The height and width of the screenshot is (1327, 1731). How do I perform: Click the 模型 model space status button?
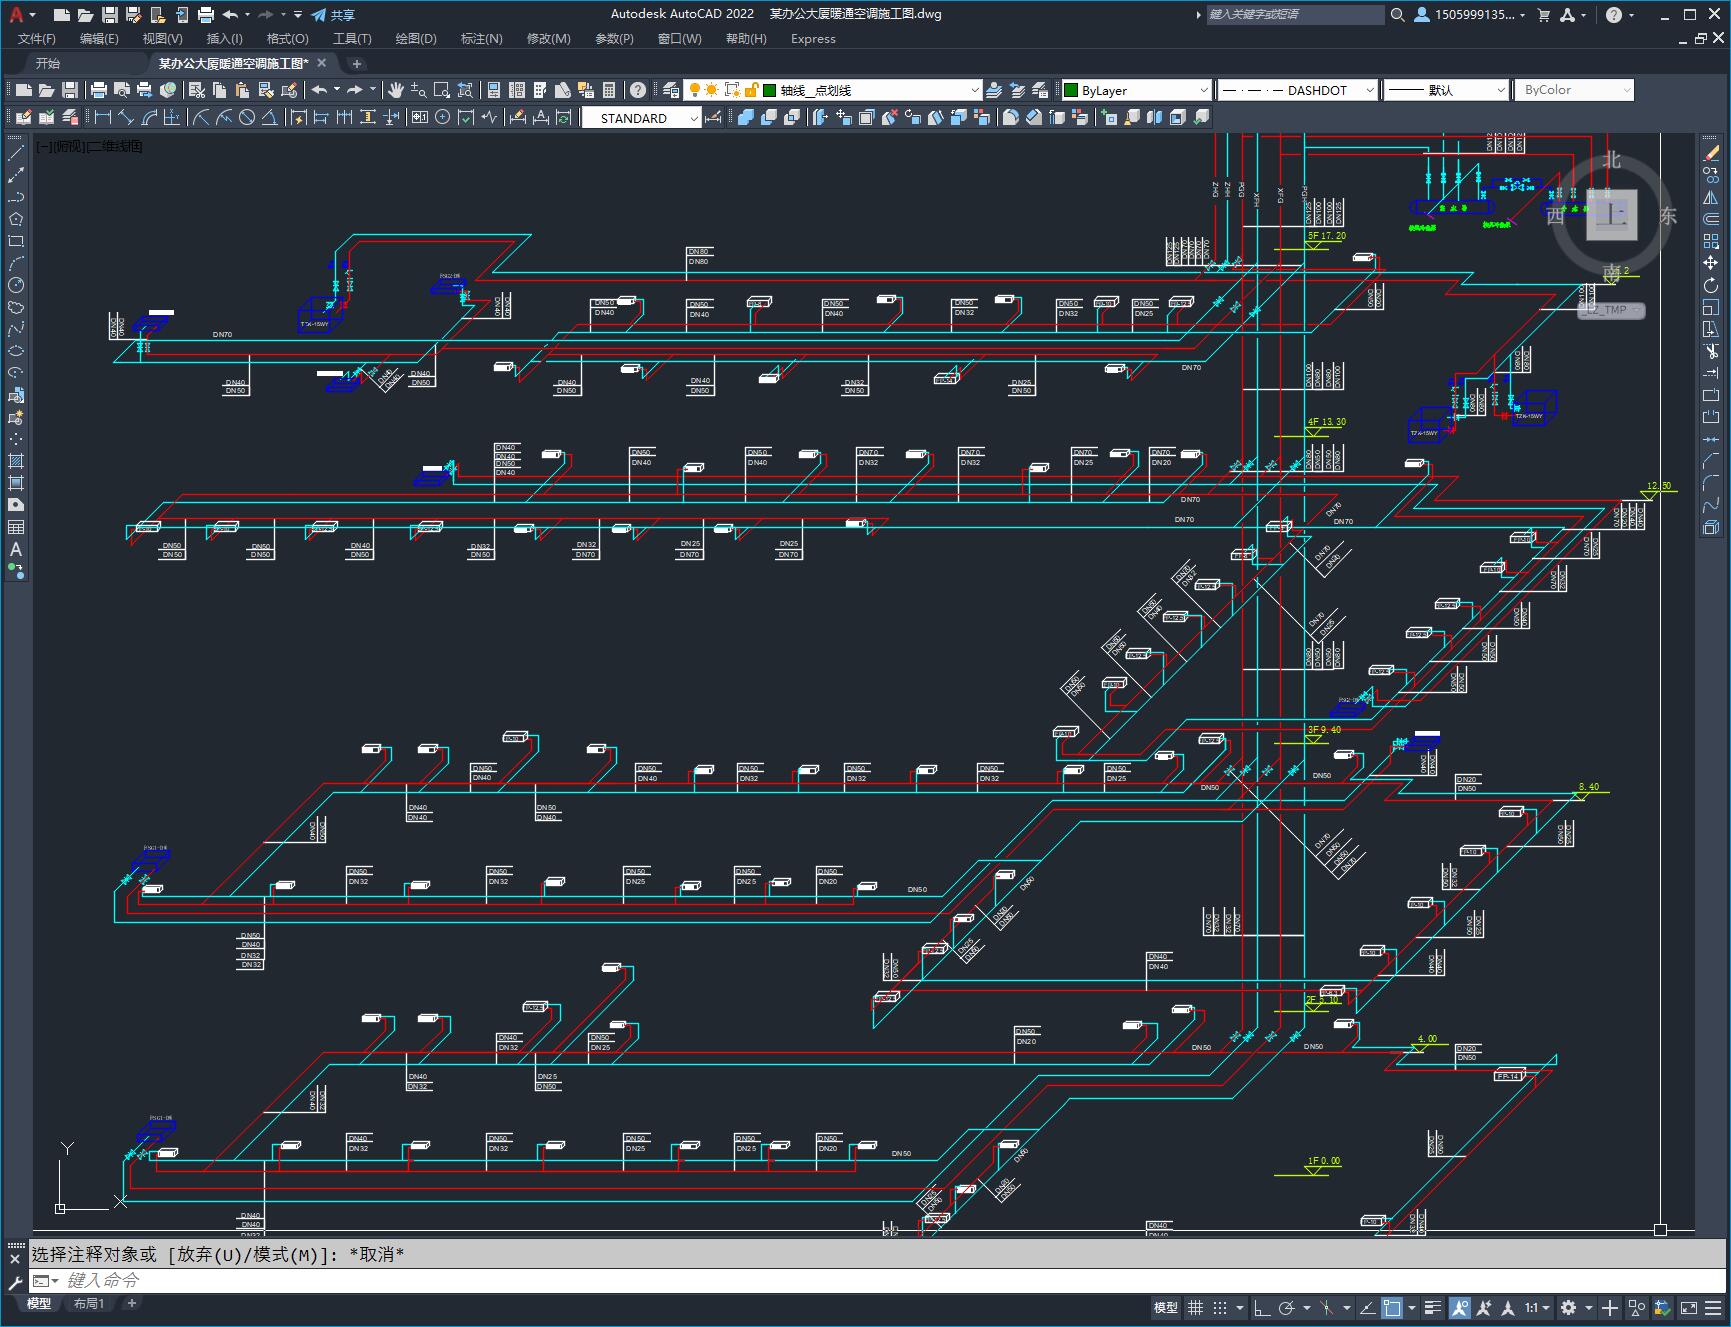[1165, 1307]
